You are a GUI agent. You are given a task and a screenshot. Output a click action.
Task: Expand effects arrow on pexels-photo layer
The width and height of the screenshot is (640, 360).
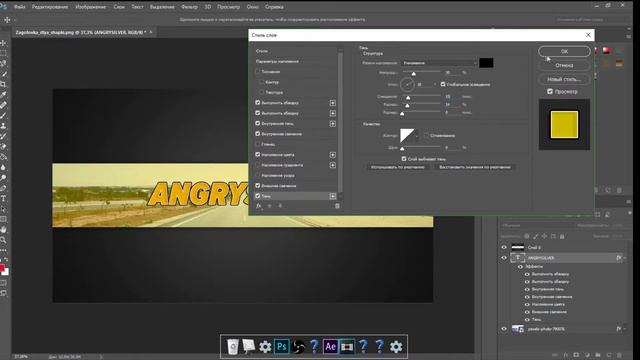tap(625, 329)
